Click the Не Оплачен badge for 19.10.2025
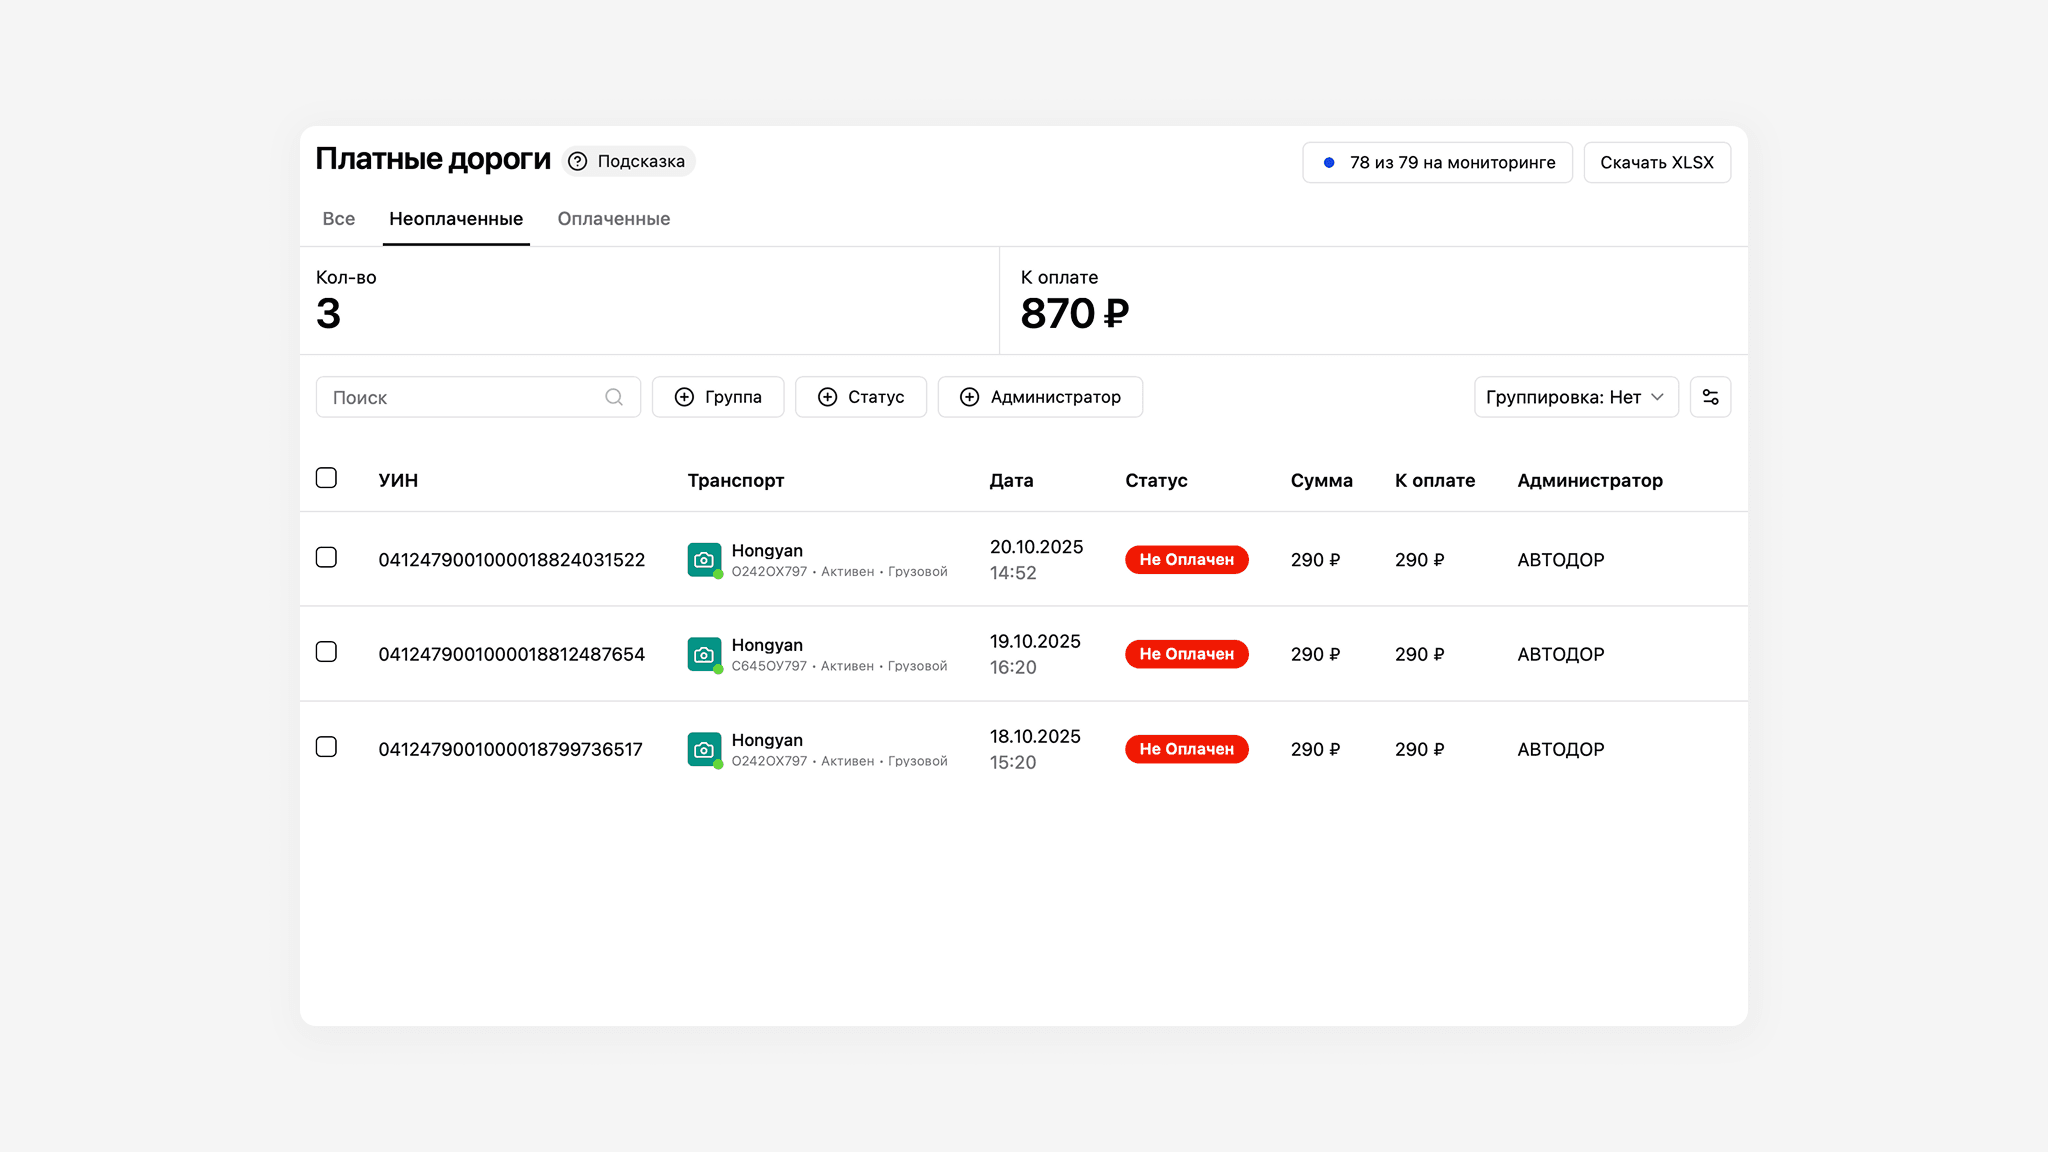The height and width of the screenshot is (1152, 2048). [1186, 654]
